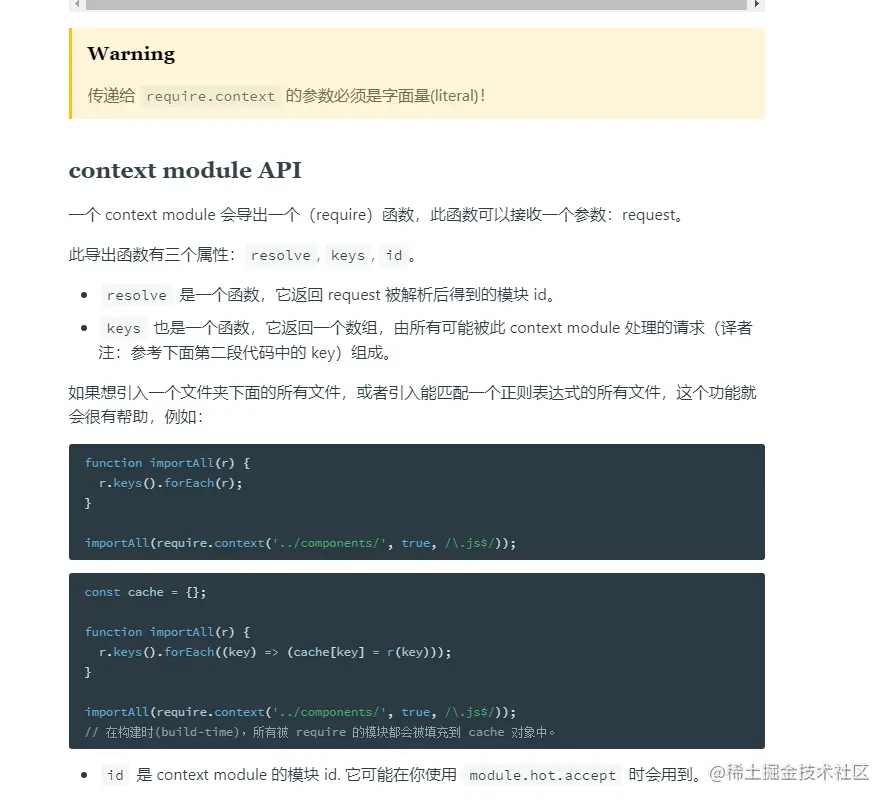
Task: Click the horizontal scrollbar thumb
Action: tap(416, 5)
